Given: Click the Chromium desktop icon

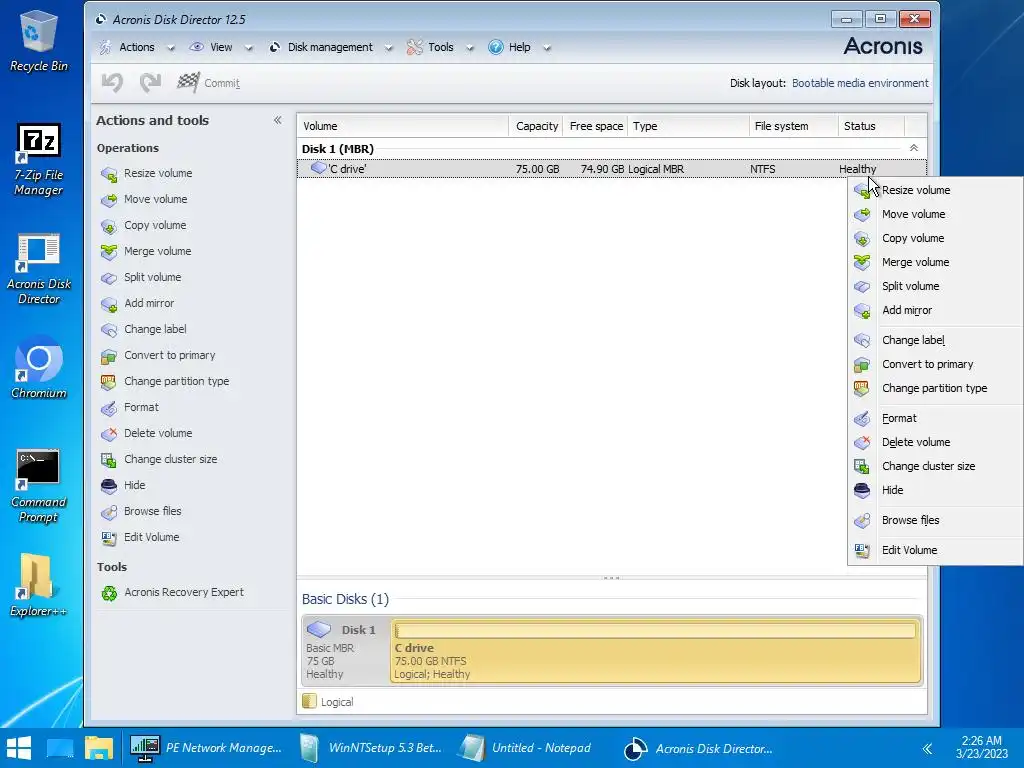Looking at the screenshot, I should [x=39, y=367].
